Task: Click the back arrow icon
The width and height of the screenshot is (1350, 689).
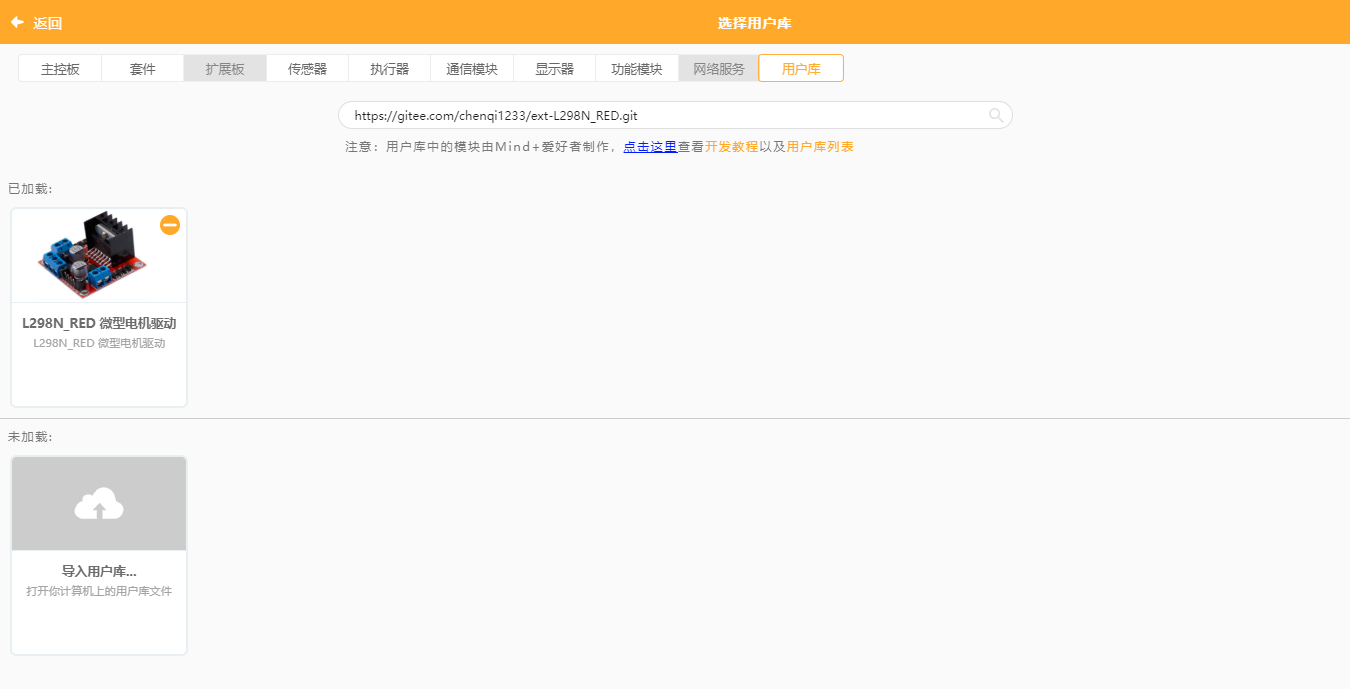Action: tap(17, 22)
